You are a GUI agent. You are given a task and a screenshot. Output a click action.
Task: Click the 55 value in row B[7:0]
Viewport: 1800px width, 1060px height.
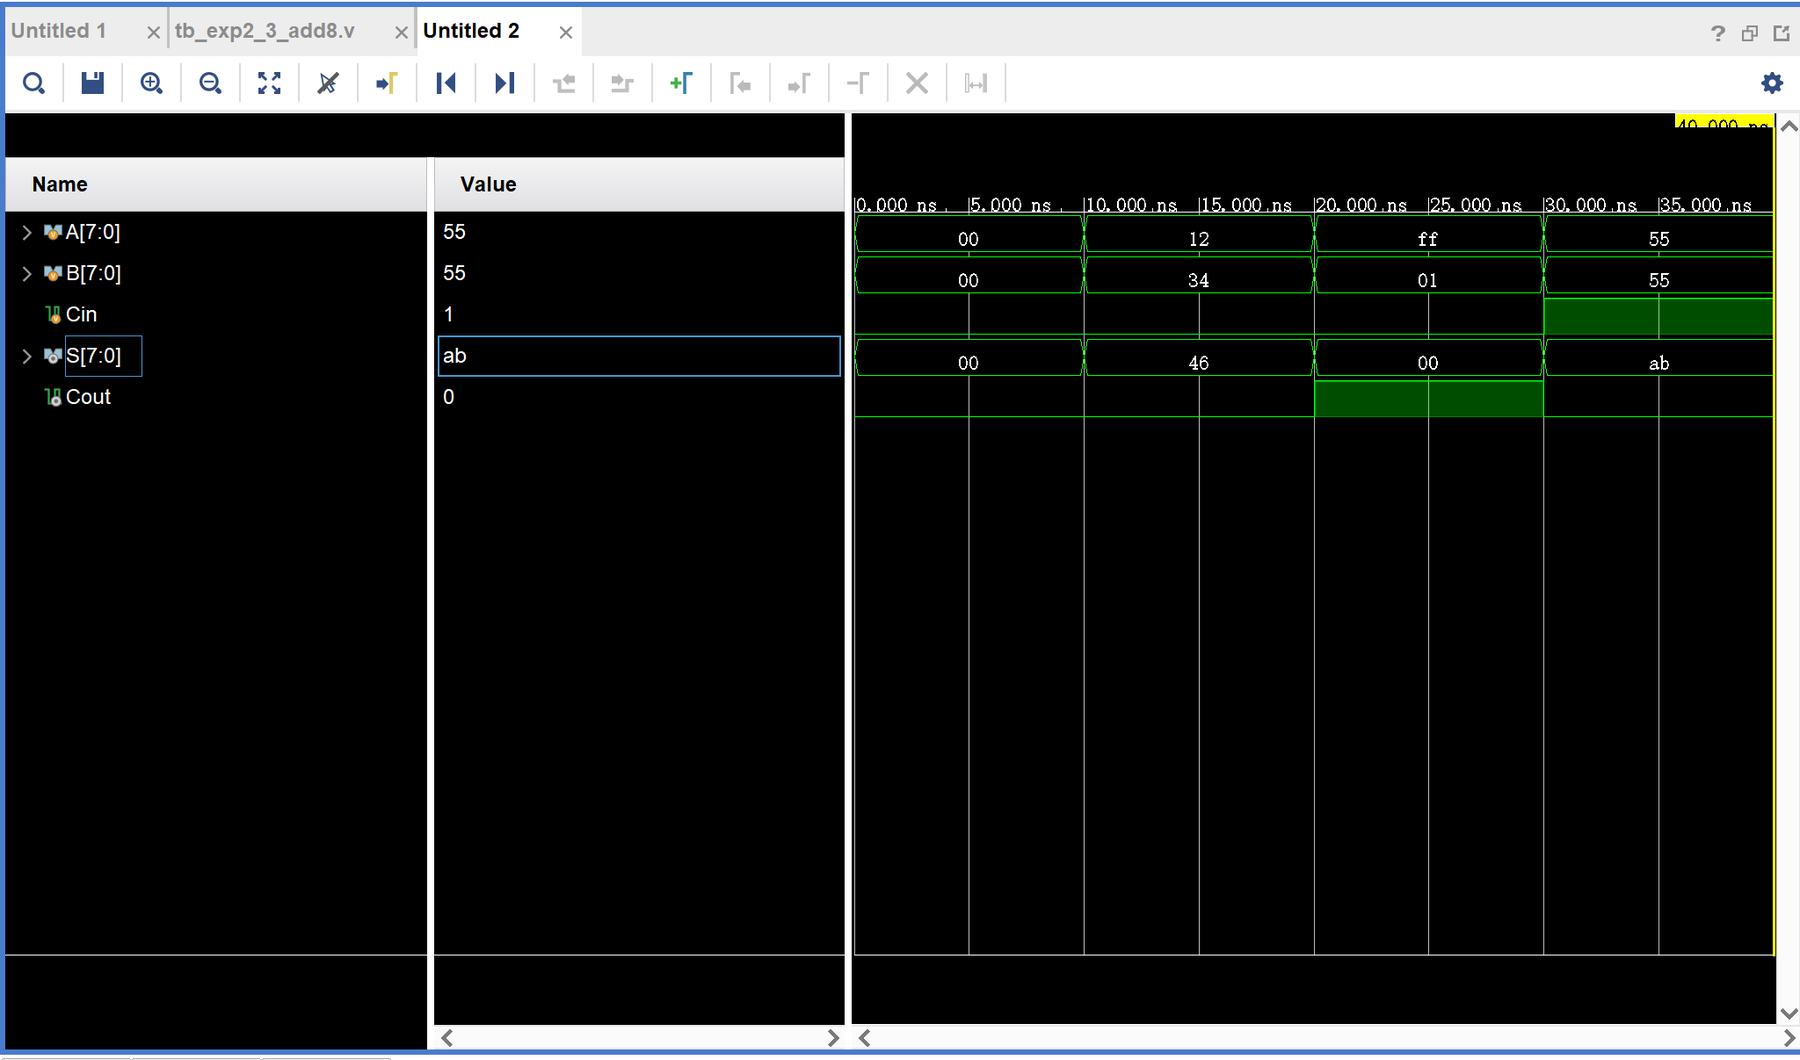(x=454, y=273)
